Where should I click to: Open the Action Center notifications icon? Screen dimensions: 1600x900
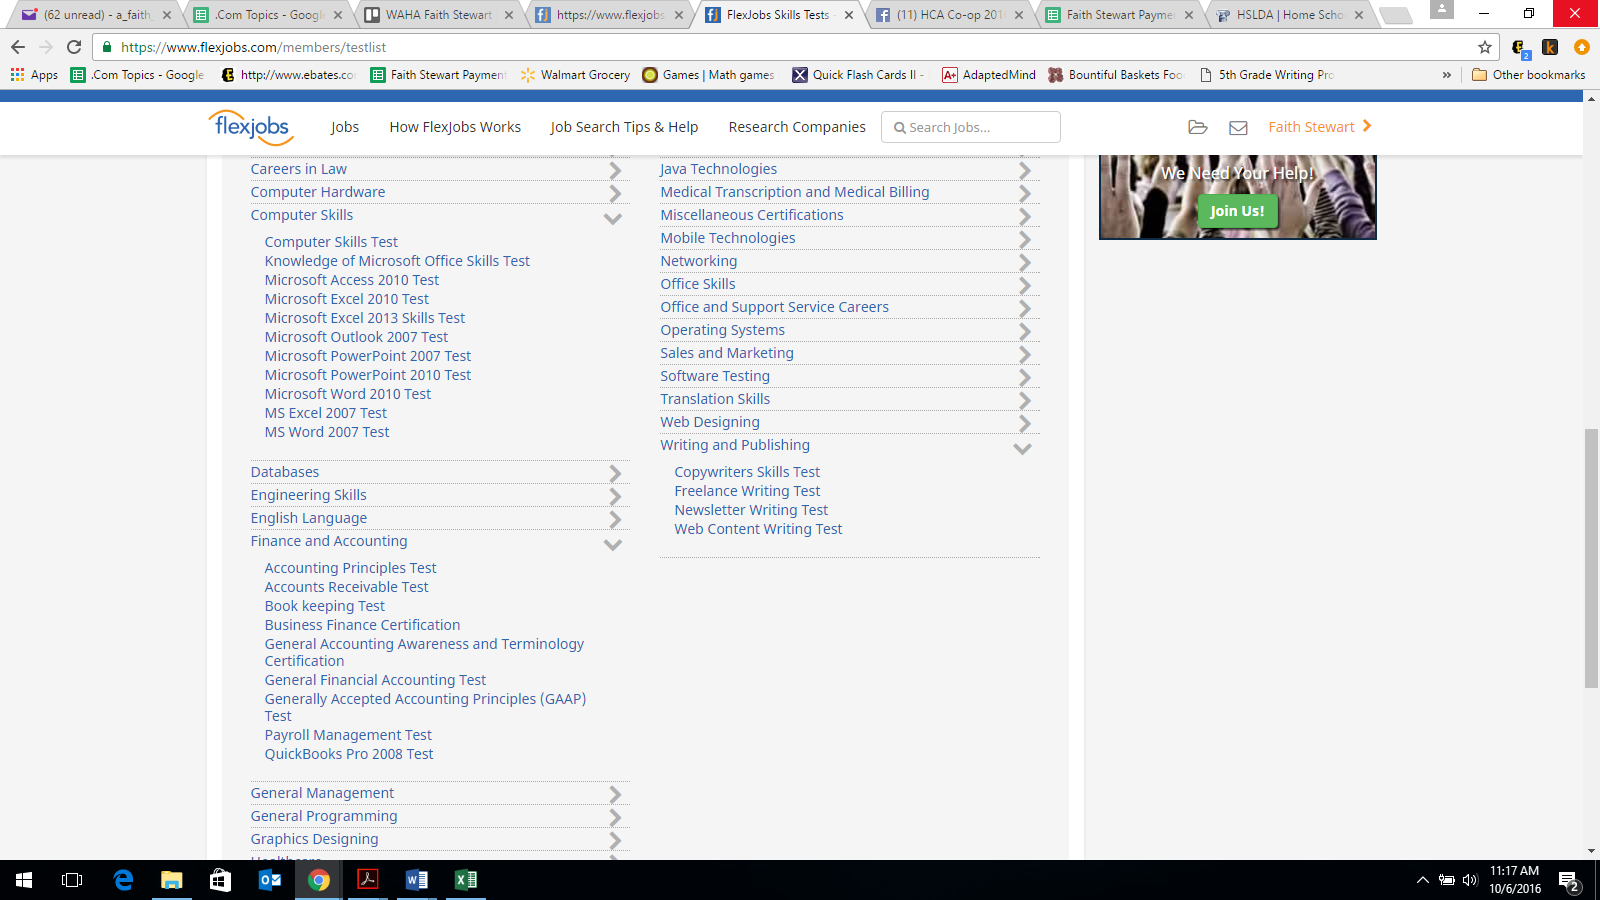click(1569, 881)
